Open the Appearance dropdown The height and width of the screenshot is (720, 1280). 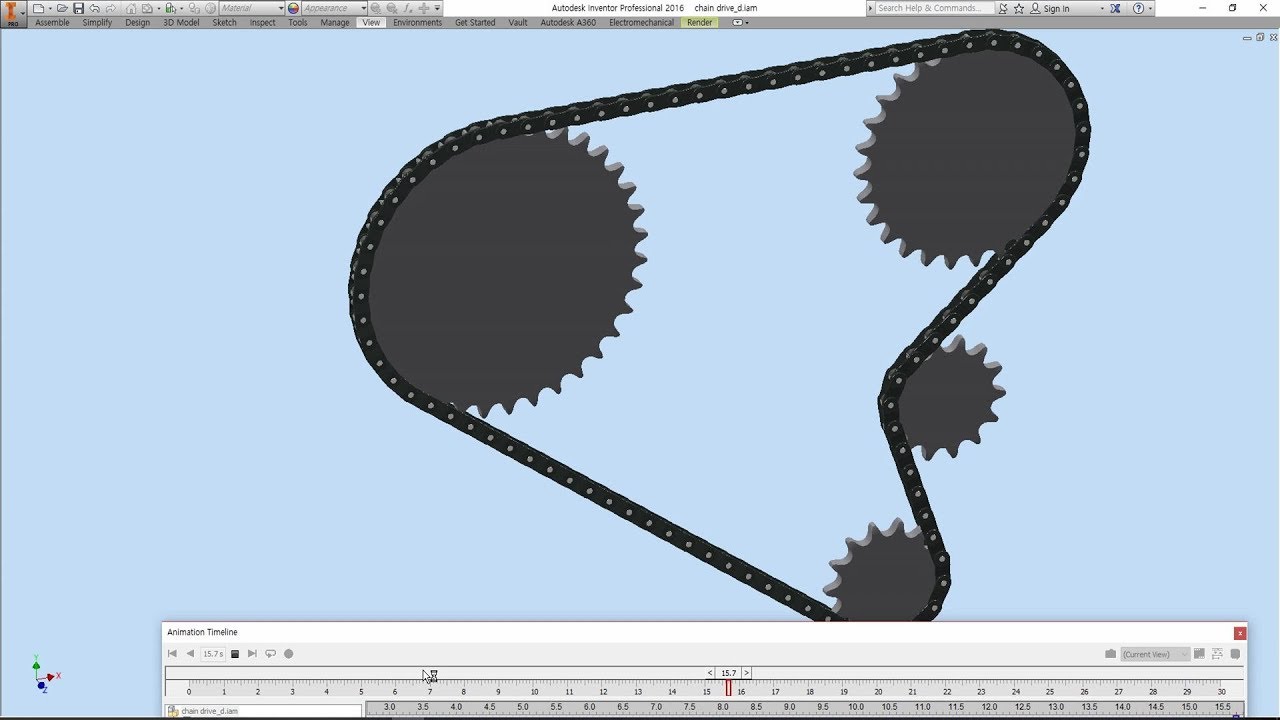pos(335,8)
